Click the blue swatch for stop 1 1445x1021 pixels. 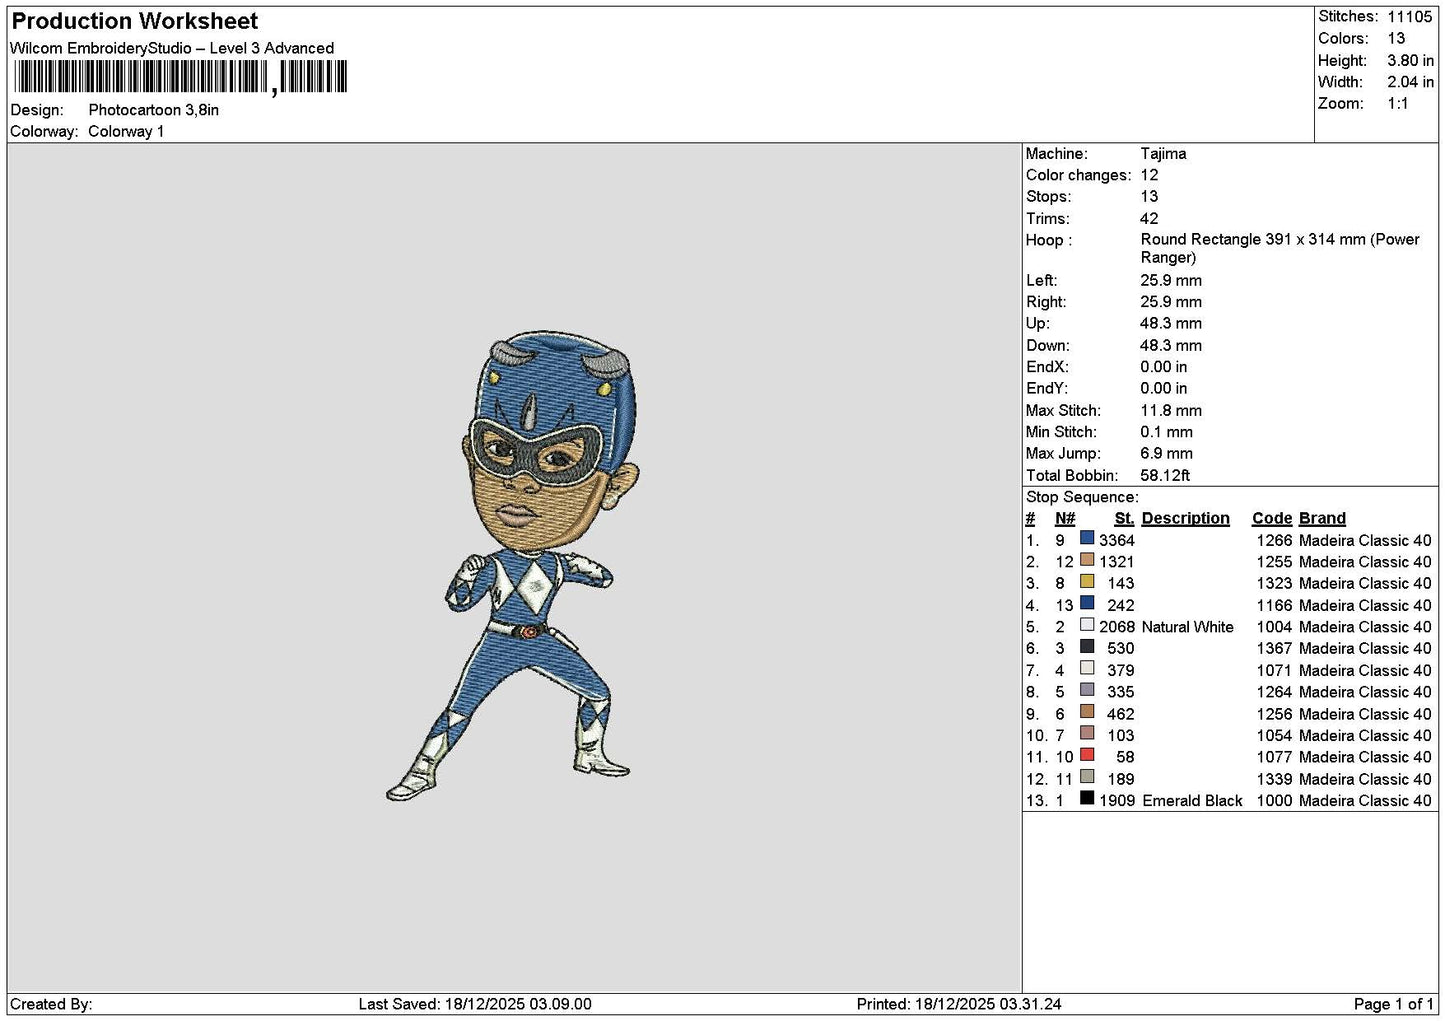(1086, 539)
